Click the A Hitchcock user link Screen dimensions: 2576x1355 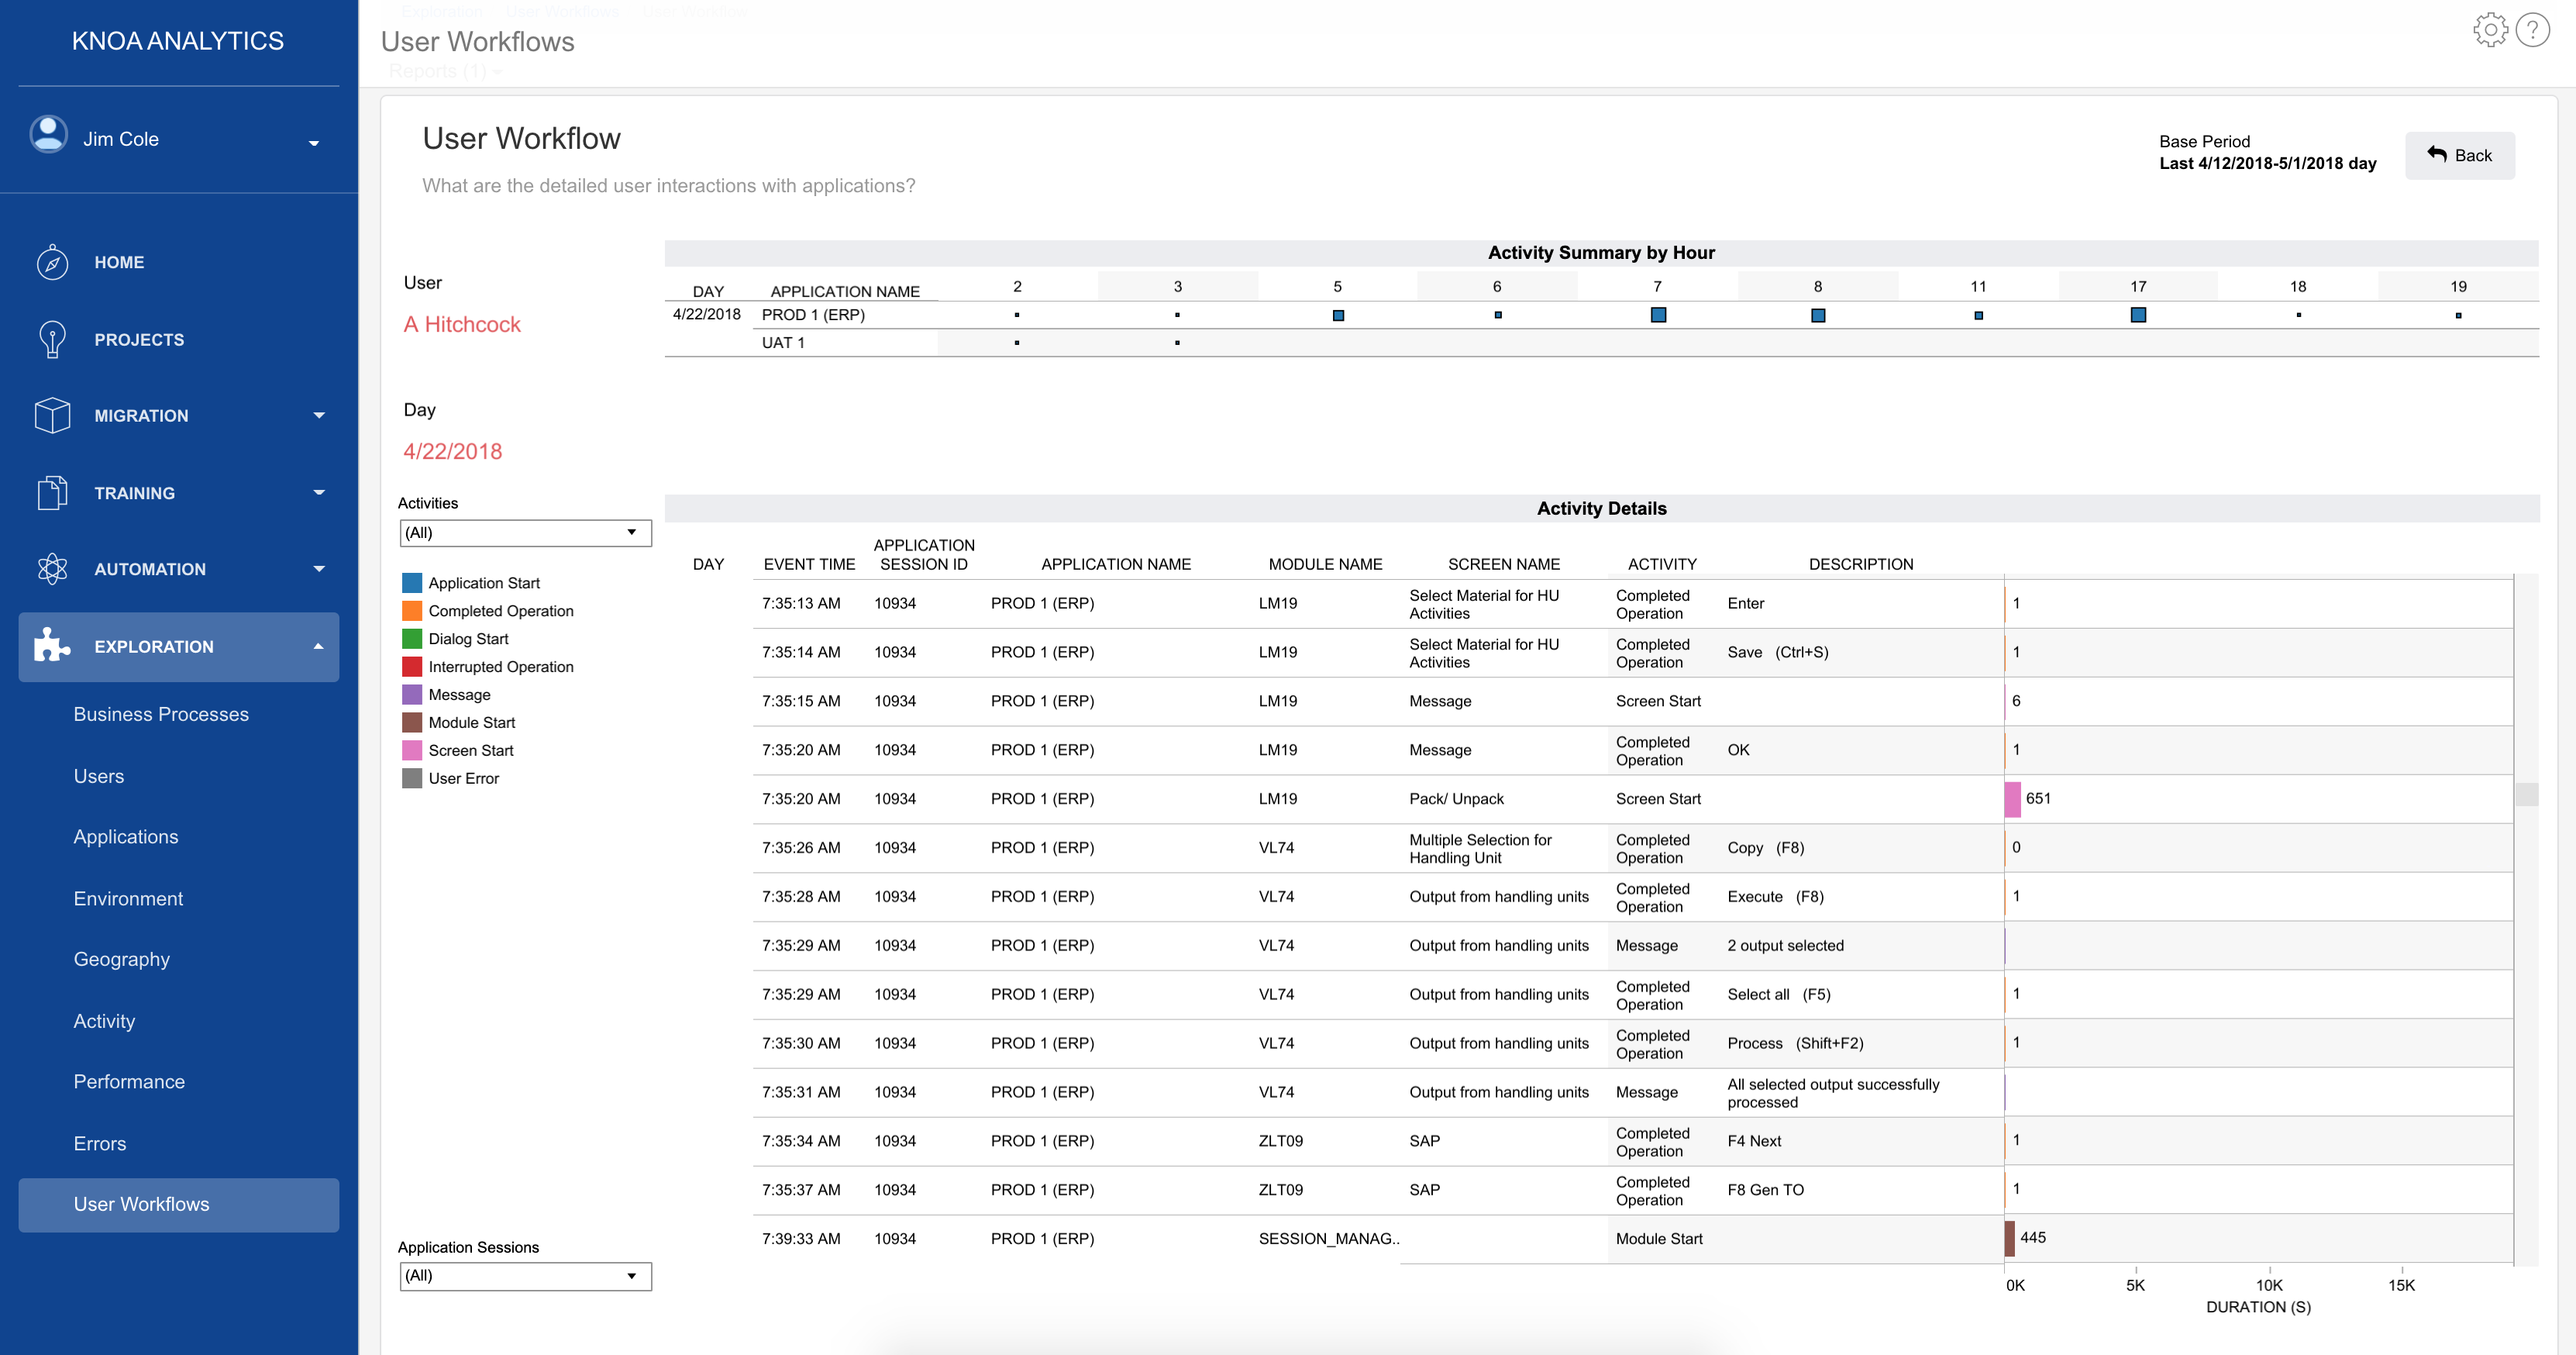click(462, 325)
